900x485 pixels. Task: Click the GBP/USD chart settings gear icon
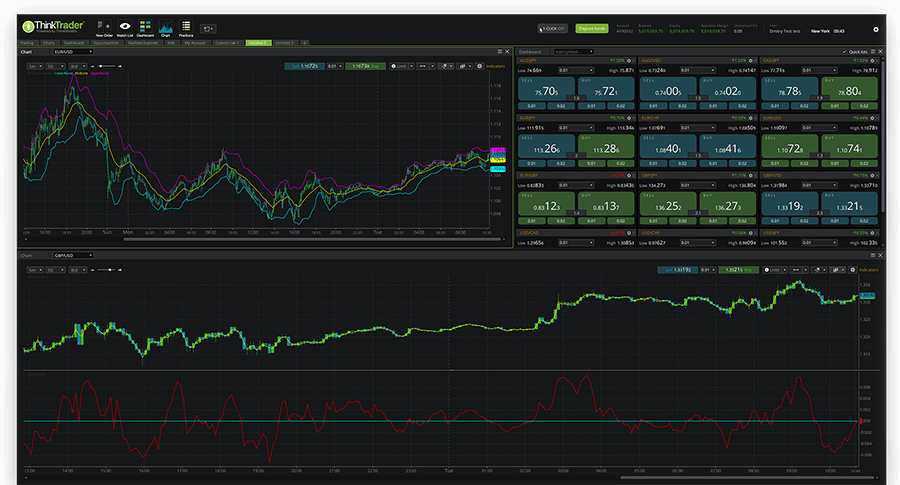pos(851,270)
